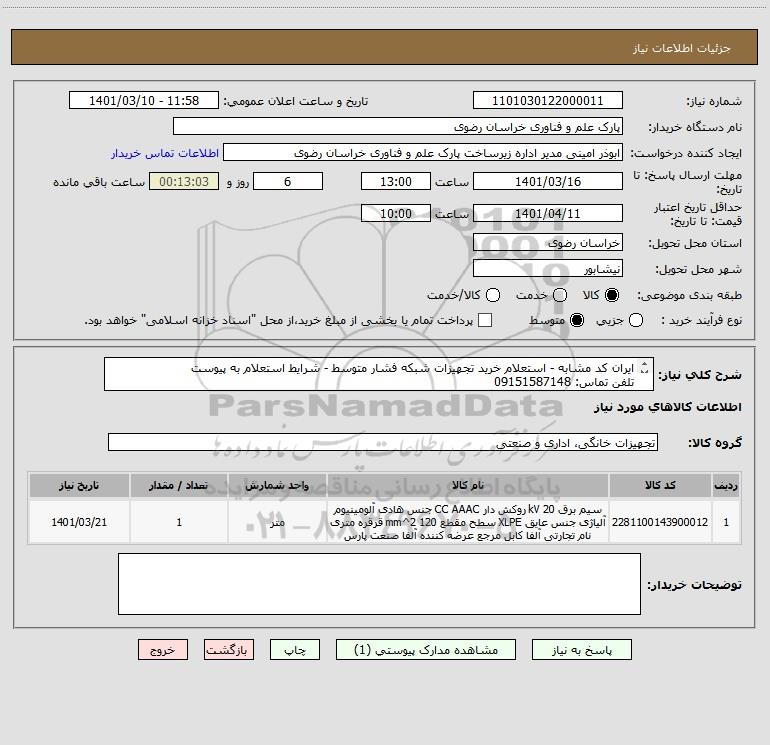Click the نام کالا column header
This screenshot has height=745, width=770.
pos(468,485)
